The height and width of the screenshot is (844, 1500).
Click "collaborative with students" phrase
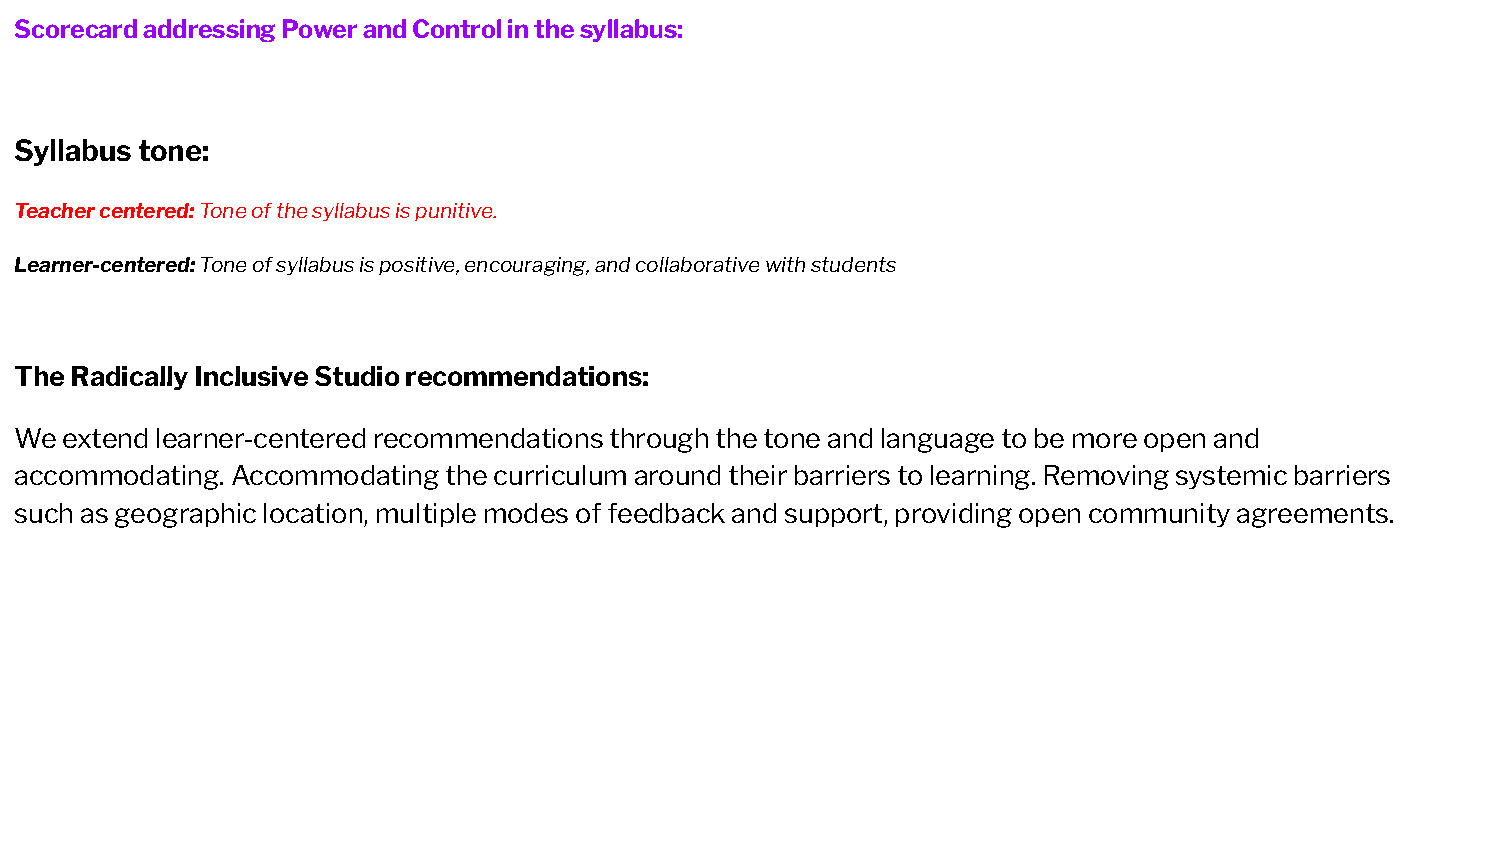click(x=765, y=265)
